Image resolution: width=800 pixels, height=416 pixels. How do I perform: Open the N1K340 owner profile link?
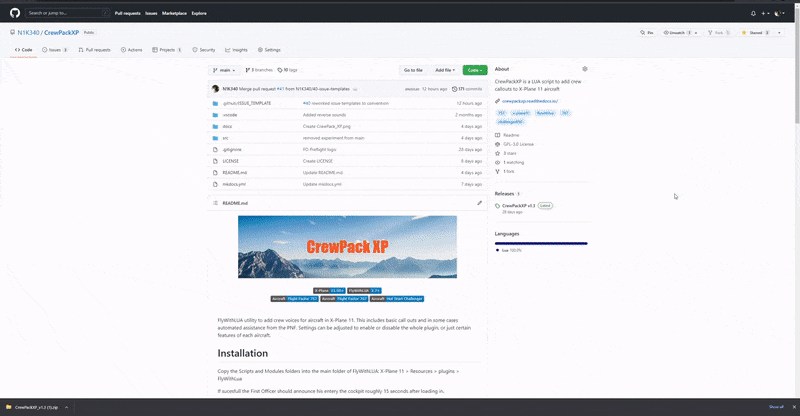28,33
